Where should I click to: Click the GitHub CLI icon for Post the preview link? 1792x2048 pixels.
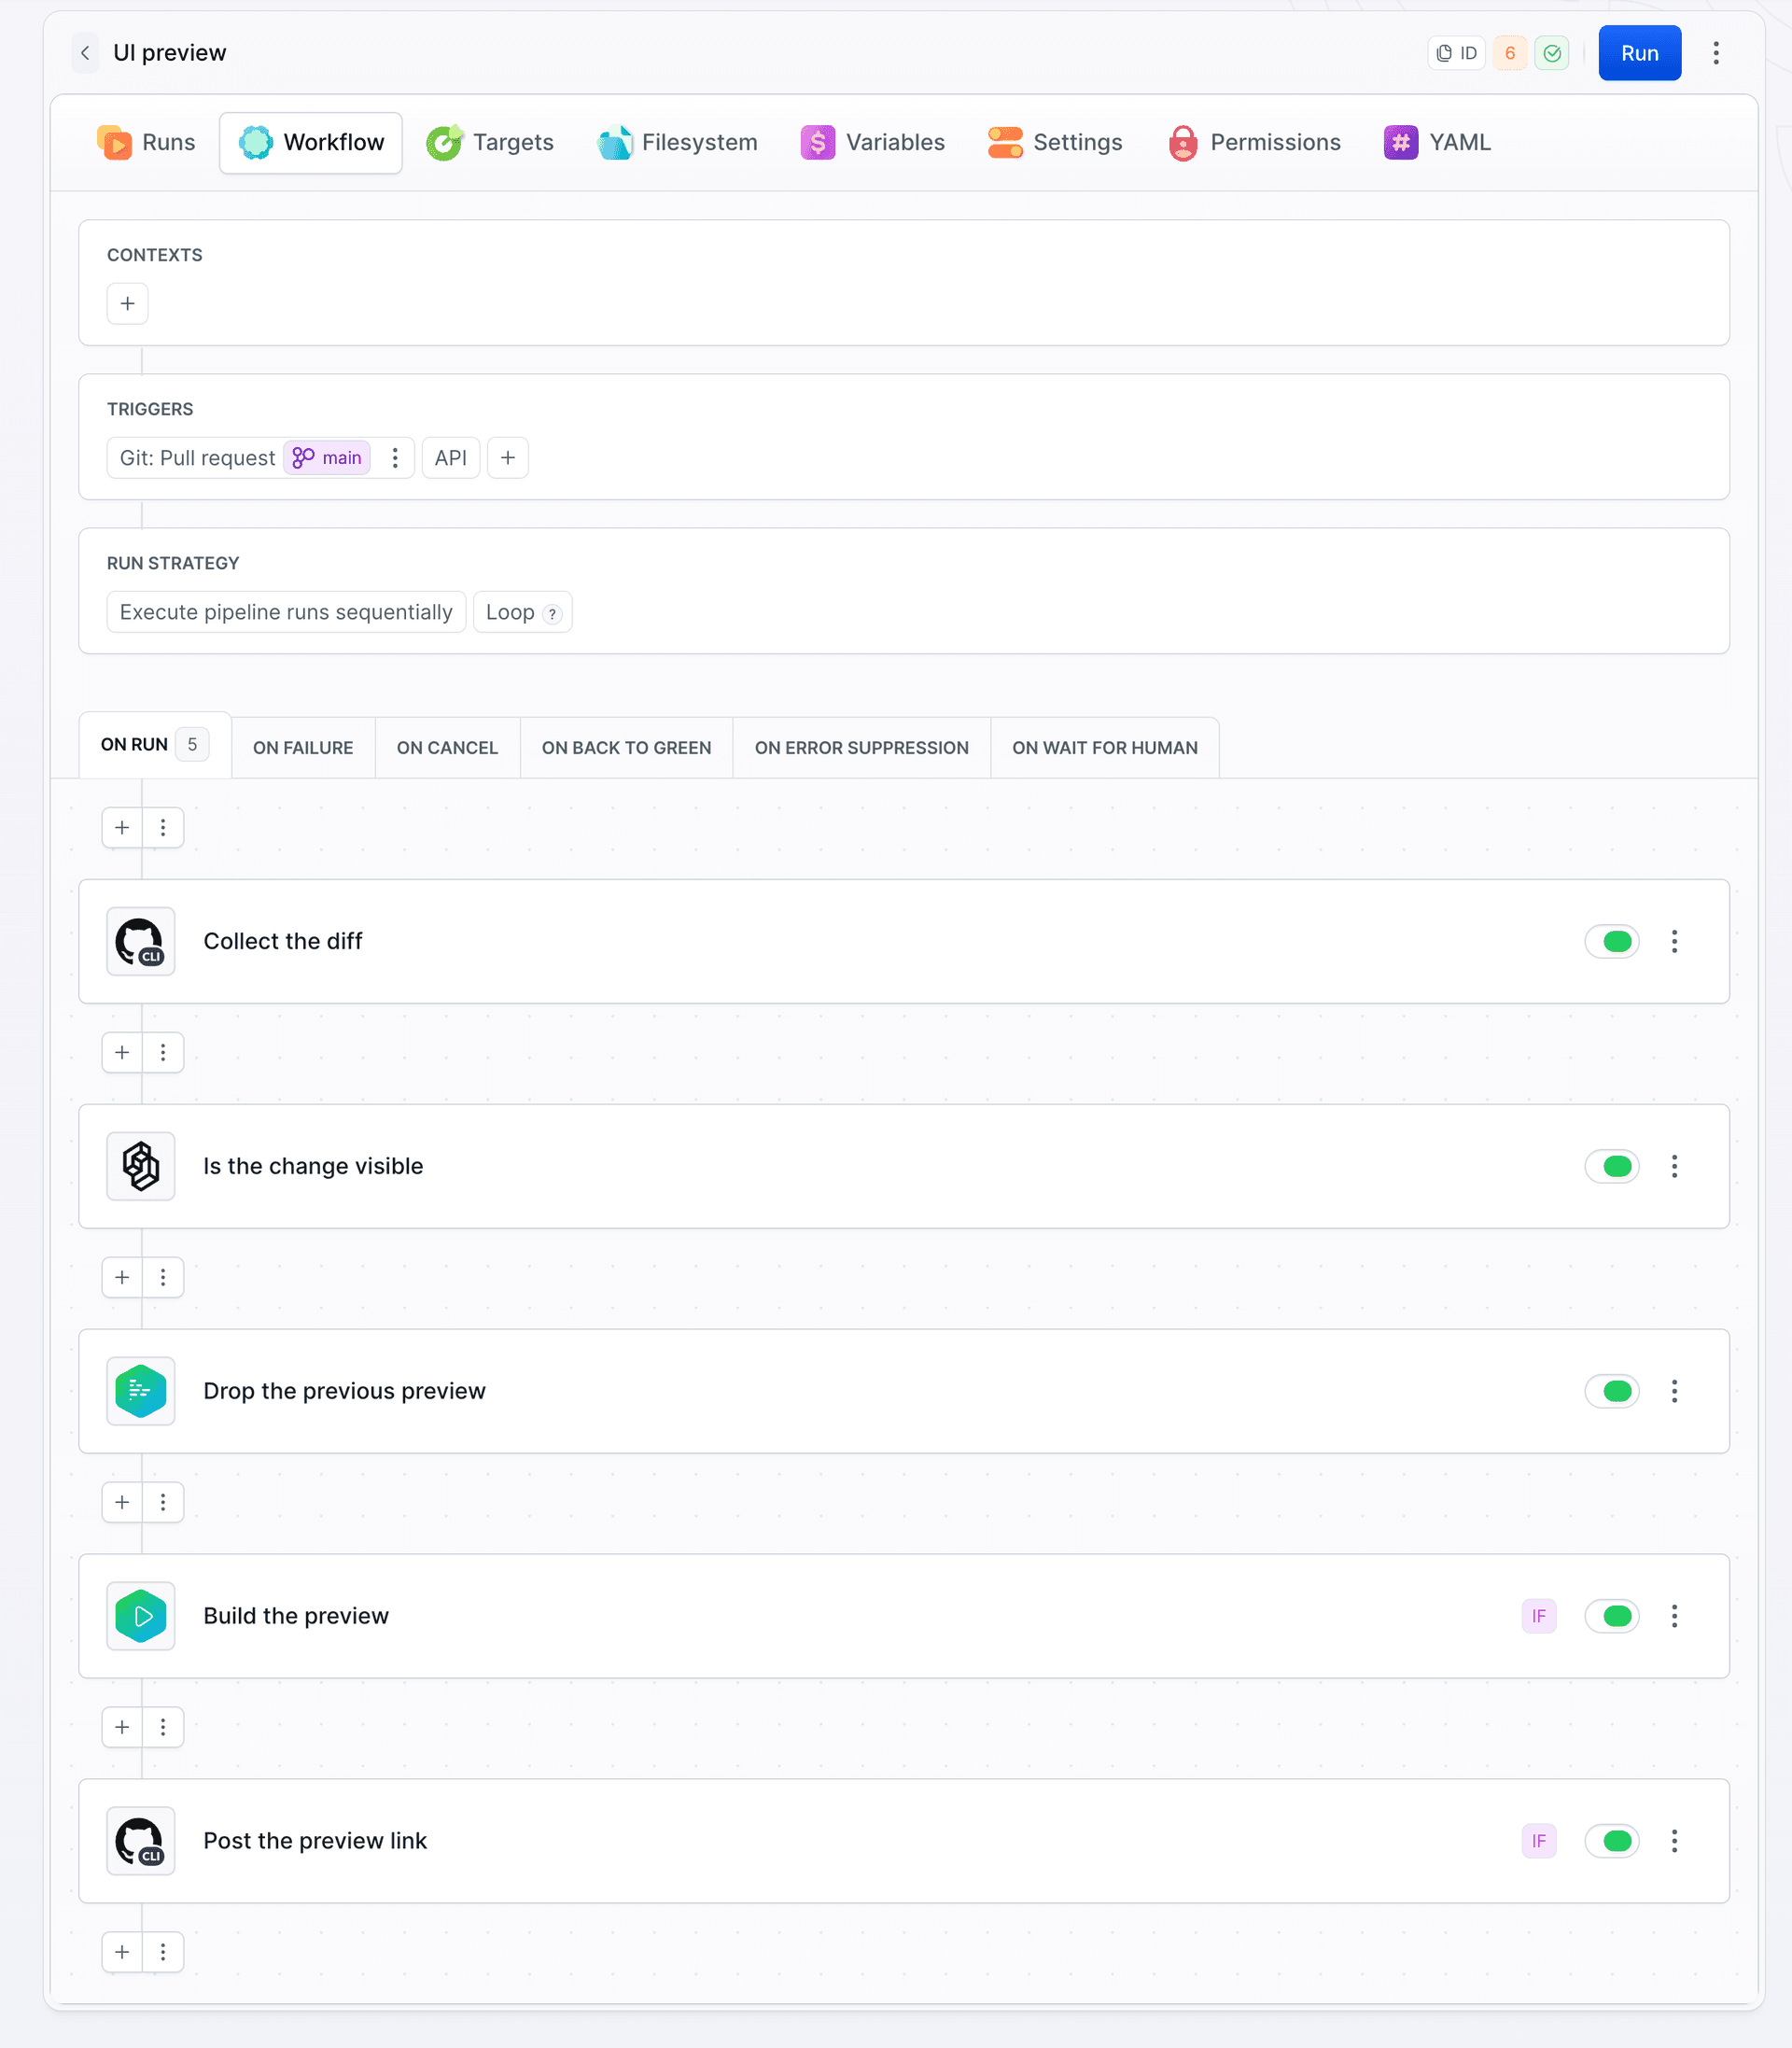141,1841
